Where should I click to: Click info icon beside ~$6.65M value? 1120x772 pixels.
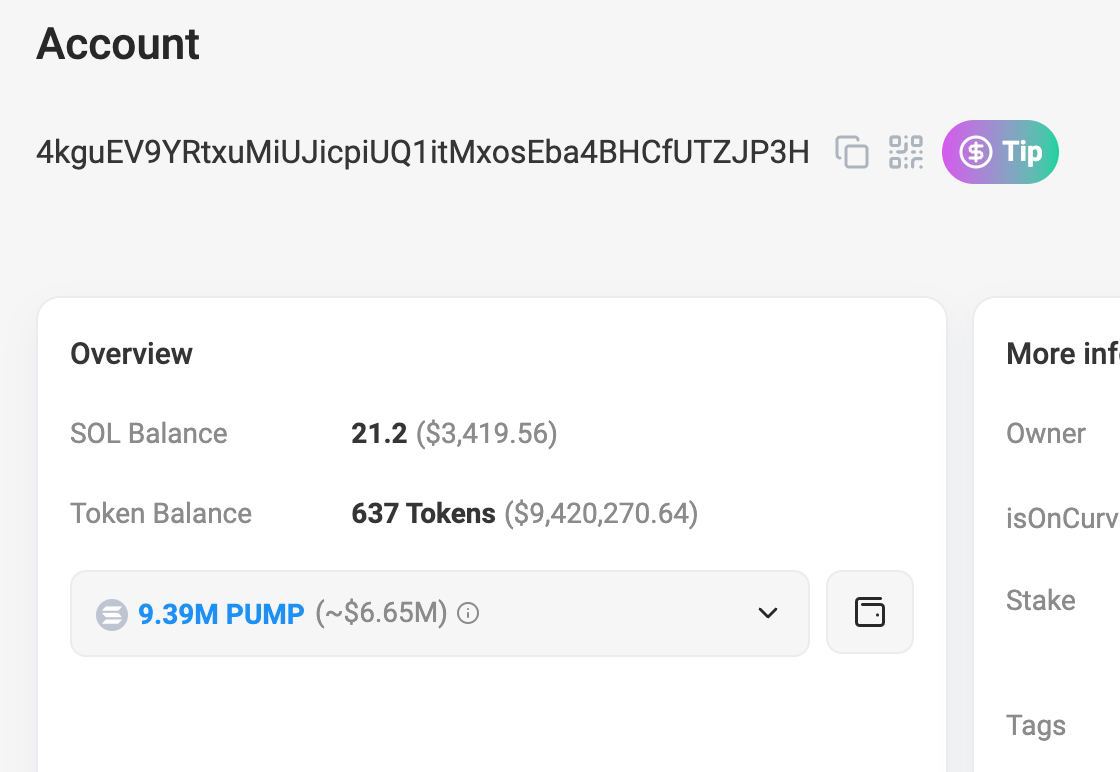click(468, 613)
